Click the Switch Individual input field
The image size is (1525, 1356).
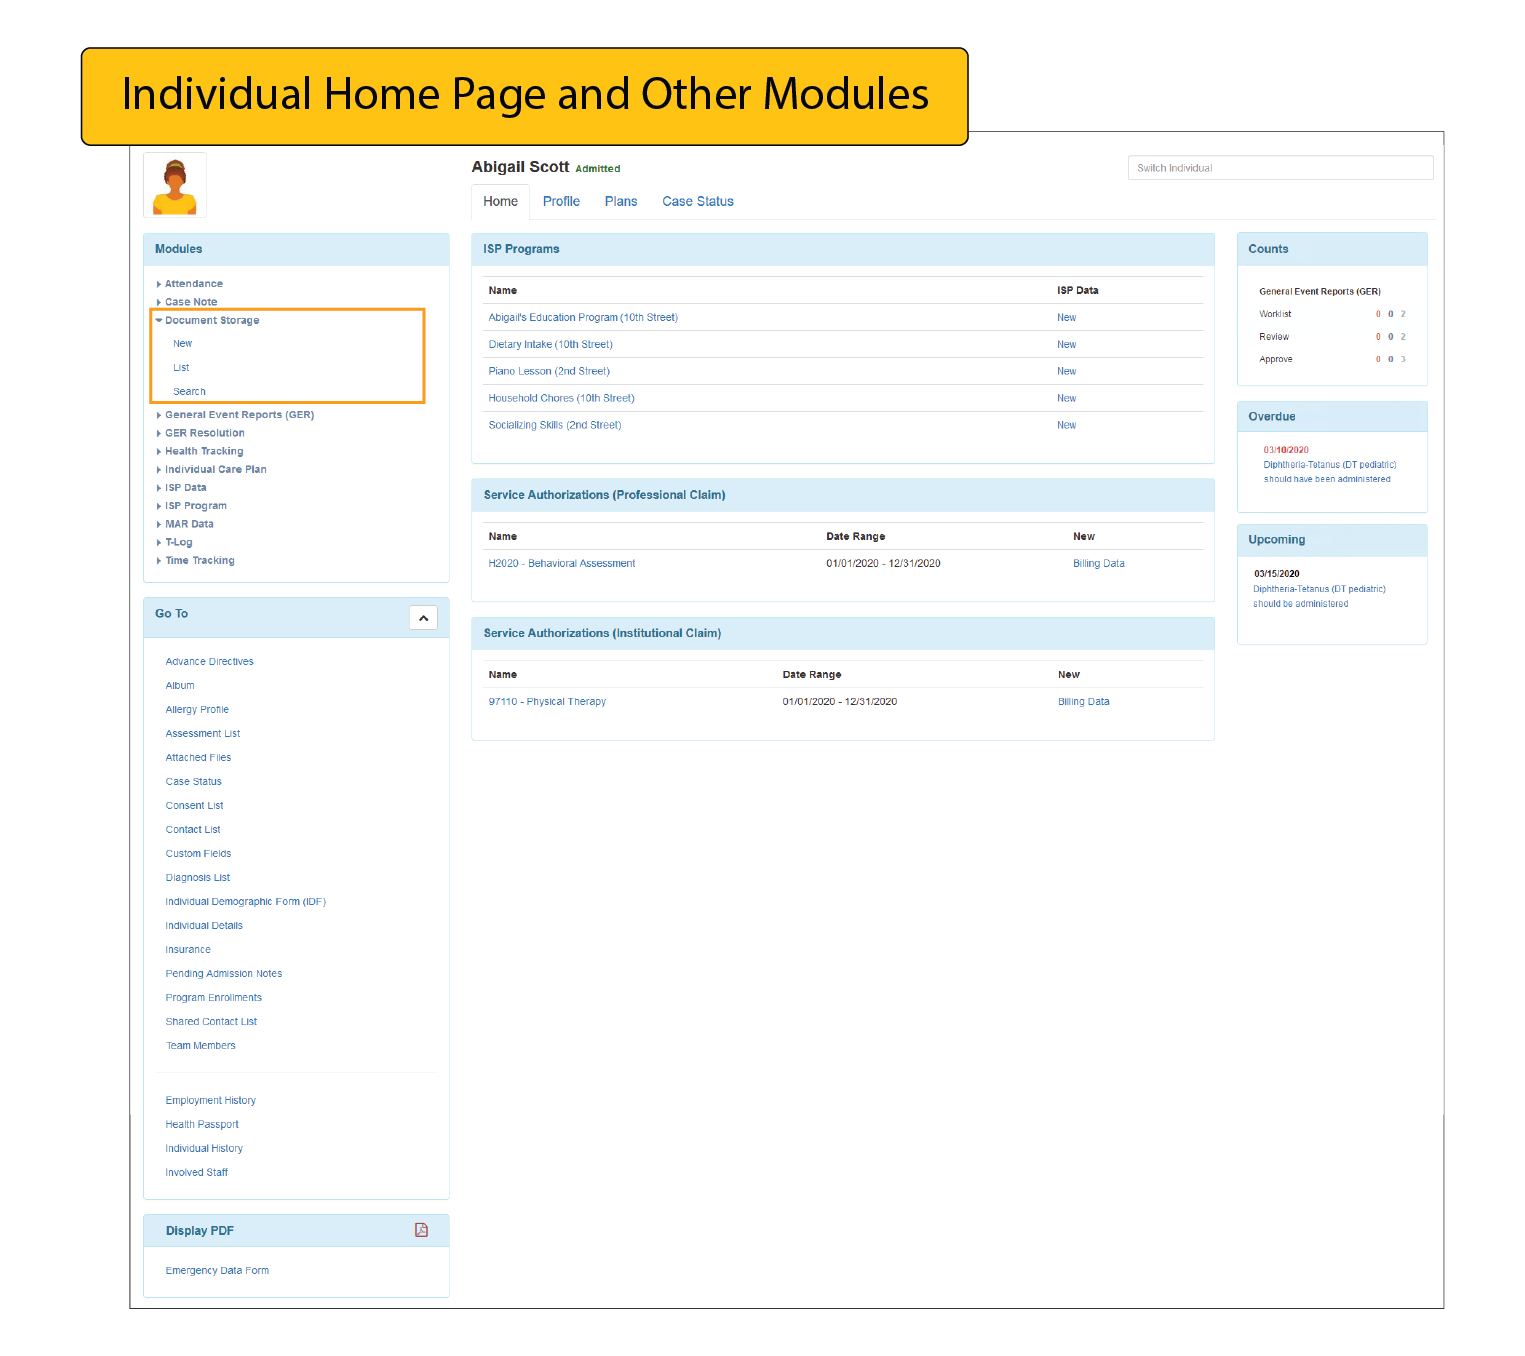tap(1280, 168)
